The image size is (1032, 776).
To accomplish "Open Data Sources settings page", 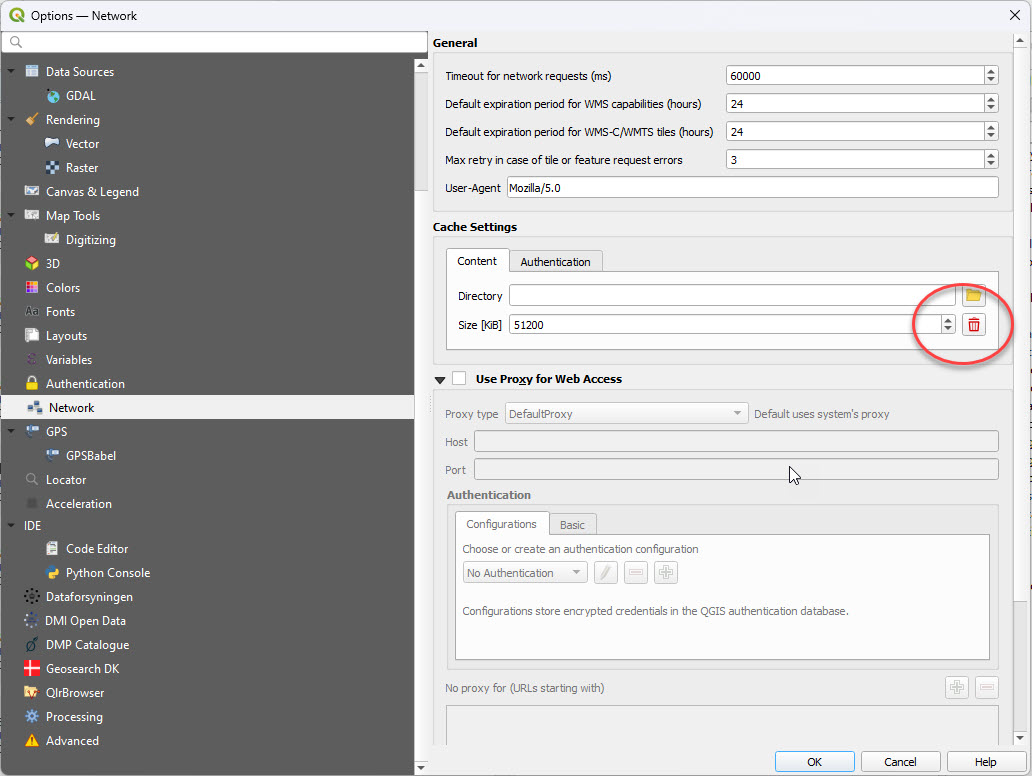I will [x=80, y=72].
